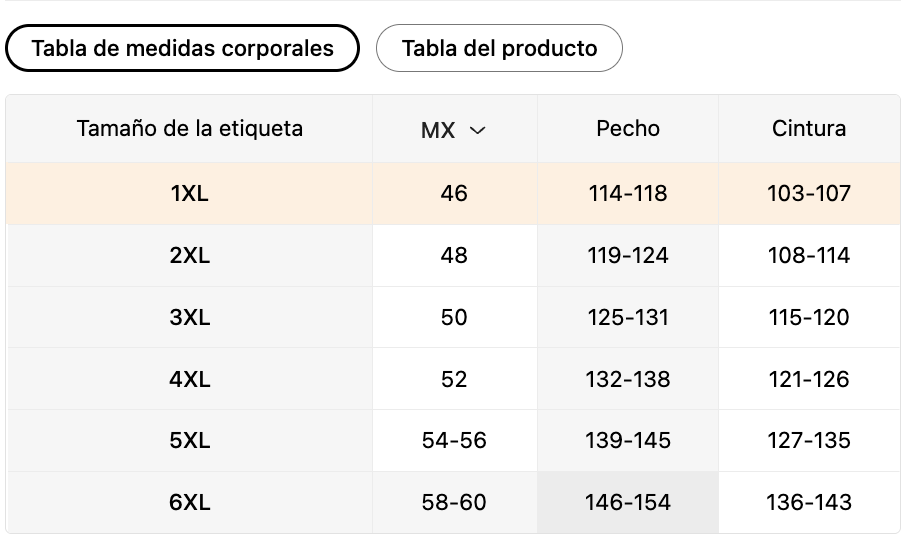Select the 5XL size row label
Screen dimensions: 916x560
coord(189,440)
